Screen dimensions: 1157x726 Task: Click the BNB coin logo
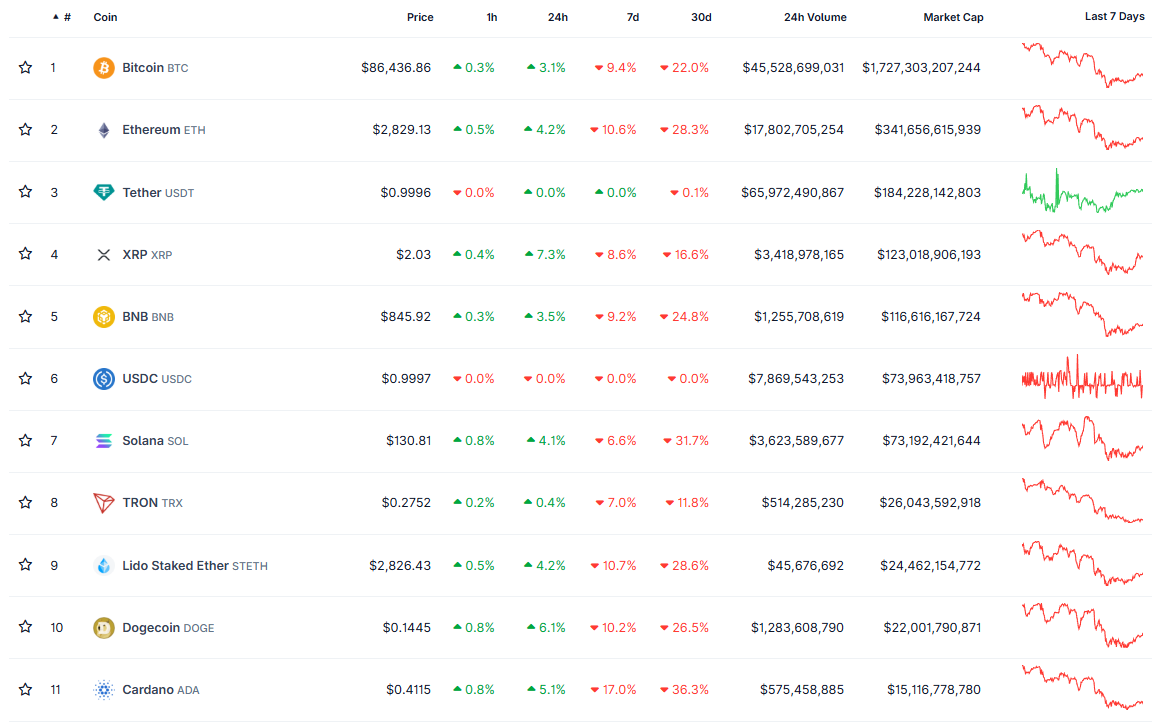[x=103, y=316]
